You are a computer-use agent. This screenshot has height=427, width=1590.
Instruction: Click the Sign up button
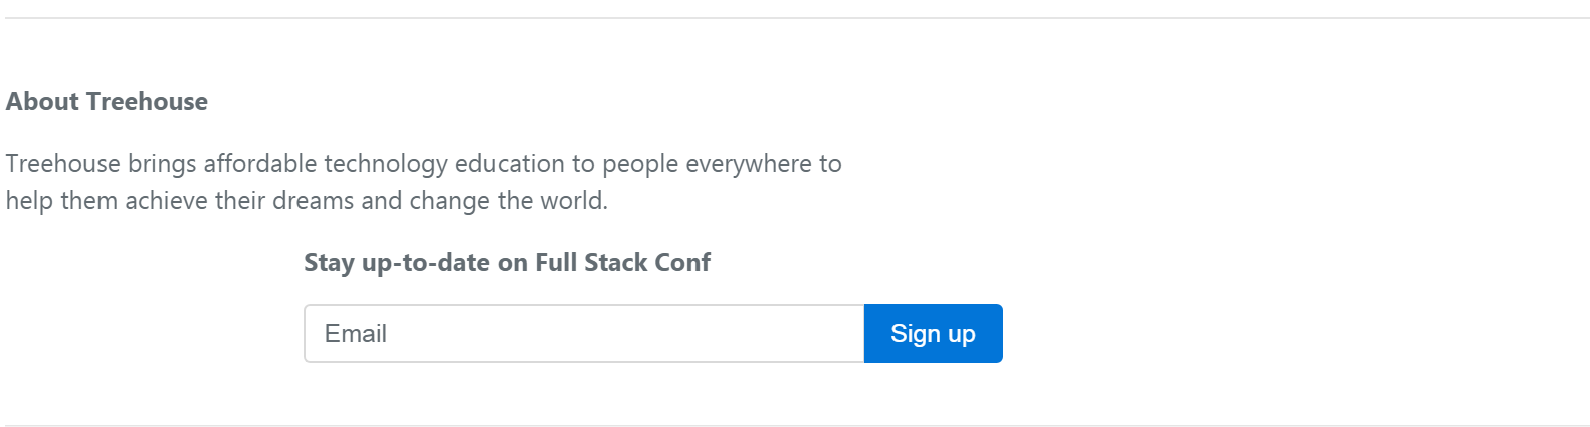click(x=932, y=334)
